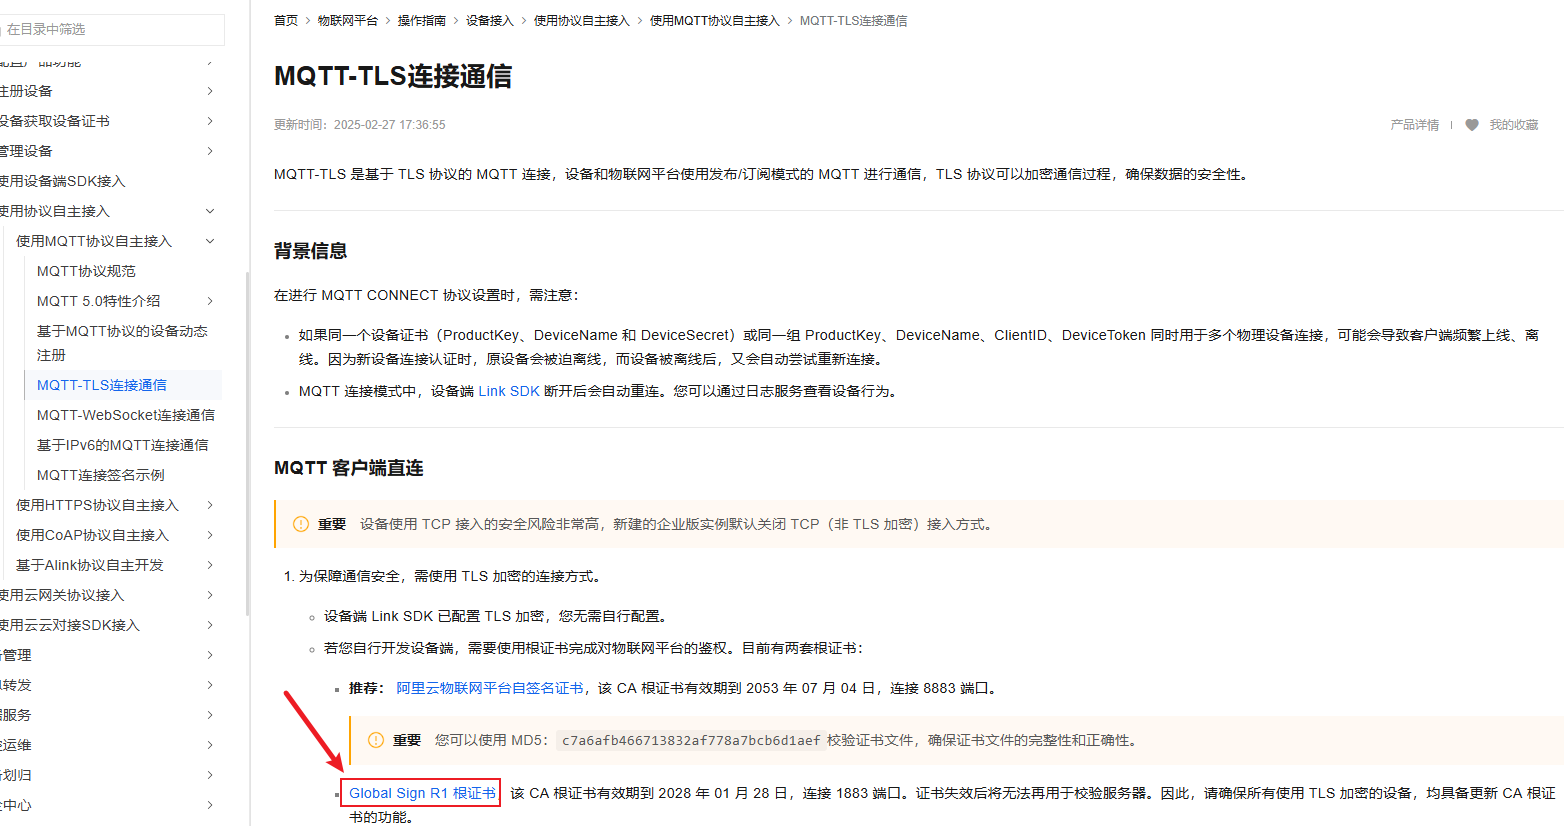Viewport: 1564px width, 826px height.
Task: Collapse the 使用协议自主接入 chevron
Action: pos(210,211)
